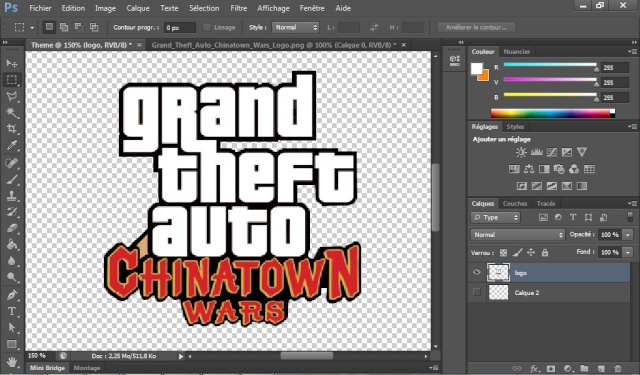Add a Levels adjustment layer
The width and height of the screenshot is (640, 375).
pyautogui.click(x=536, y=152)
